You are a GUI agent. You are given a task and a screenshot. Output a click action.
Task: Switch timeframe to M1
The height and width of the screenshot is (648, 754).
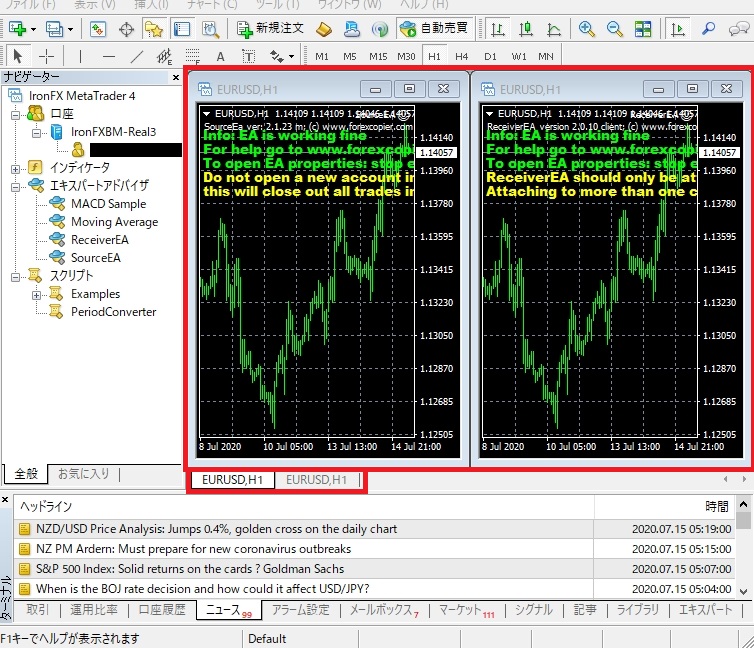[322, 57]
